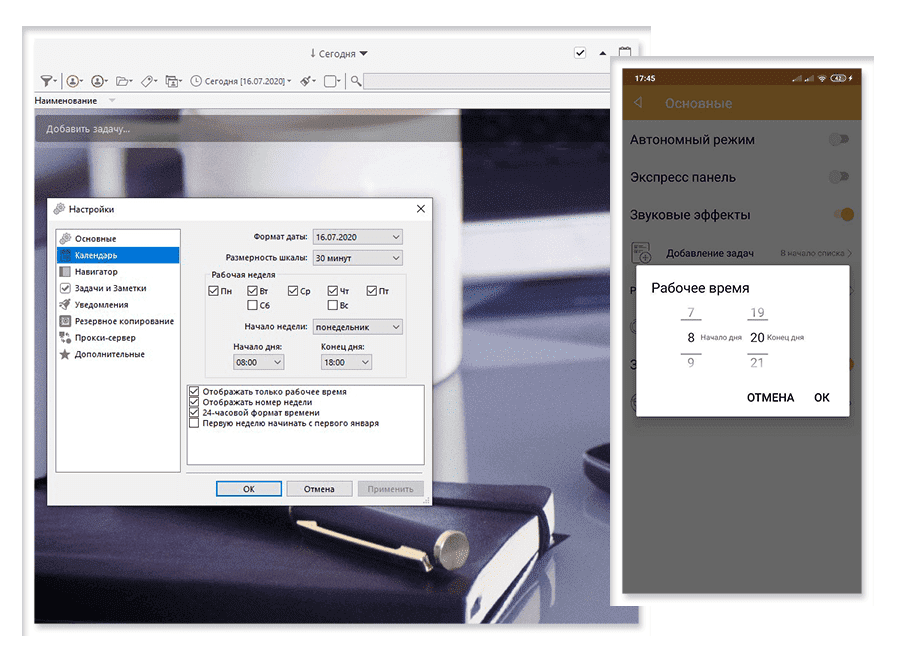Open the Начало дня time dropdown

pos(258,362)
